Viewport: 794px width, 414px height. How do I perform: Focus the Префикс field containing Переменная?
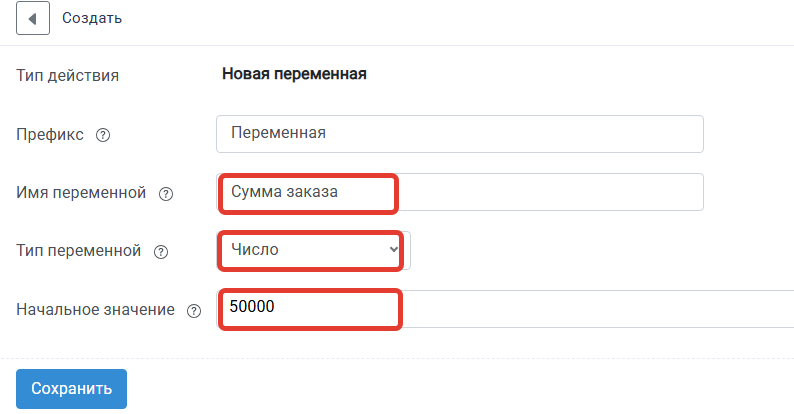(460, 134)
